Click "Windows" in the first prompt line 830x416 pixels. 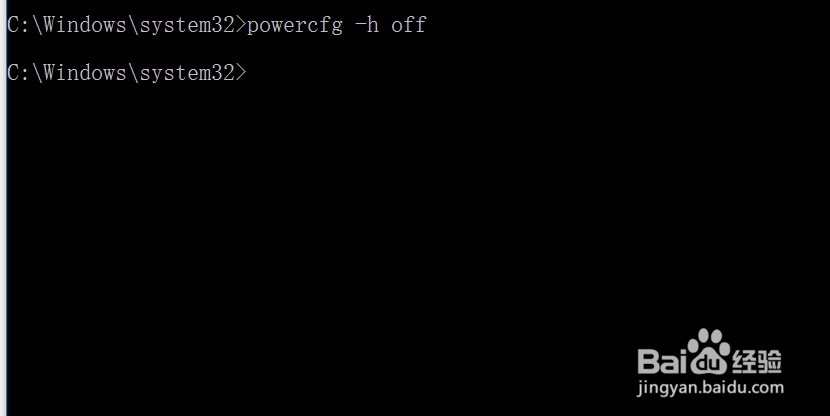click(x=84, y=25)
